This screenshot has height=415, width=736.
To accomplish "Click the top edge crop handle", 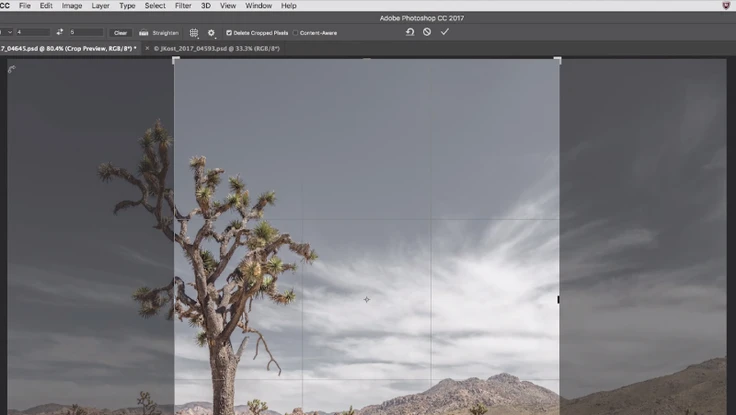I will click(x=367, y=59).
